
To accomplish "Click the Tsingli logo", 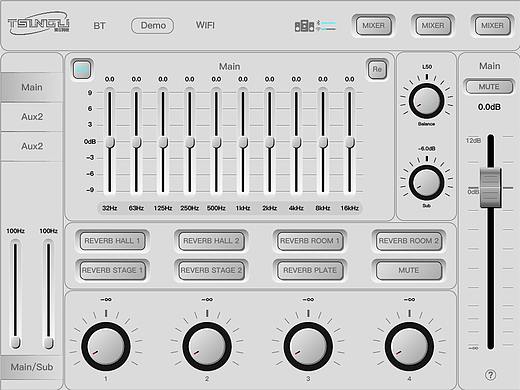I will tap(39, 23).
